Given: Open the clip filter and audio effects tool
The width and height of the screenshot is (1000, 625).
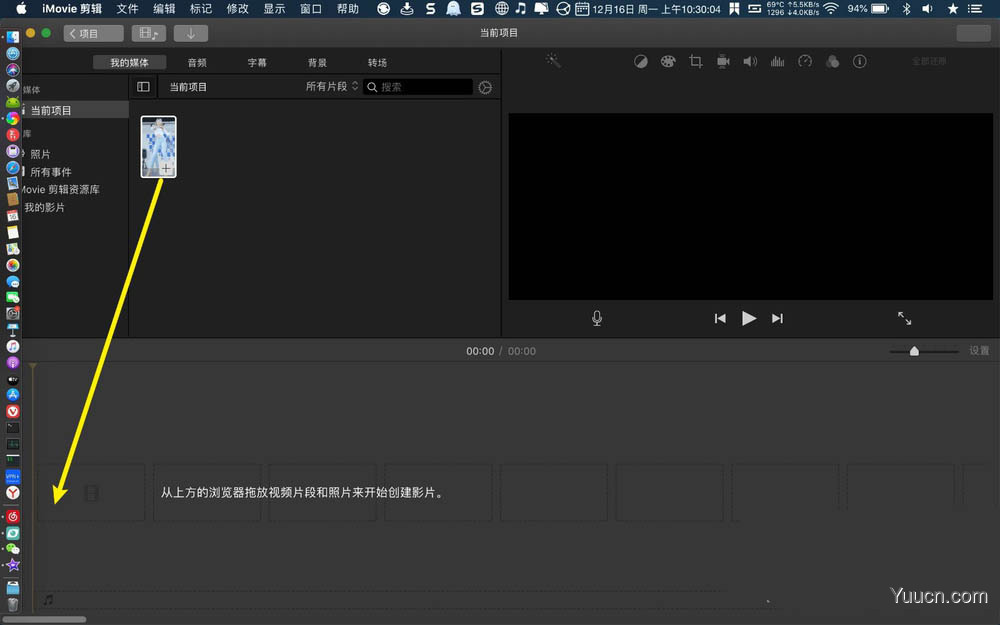Looking at the screenshot, I should tap(832, 61).
